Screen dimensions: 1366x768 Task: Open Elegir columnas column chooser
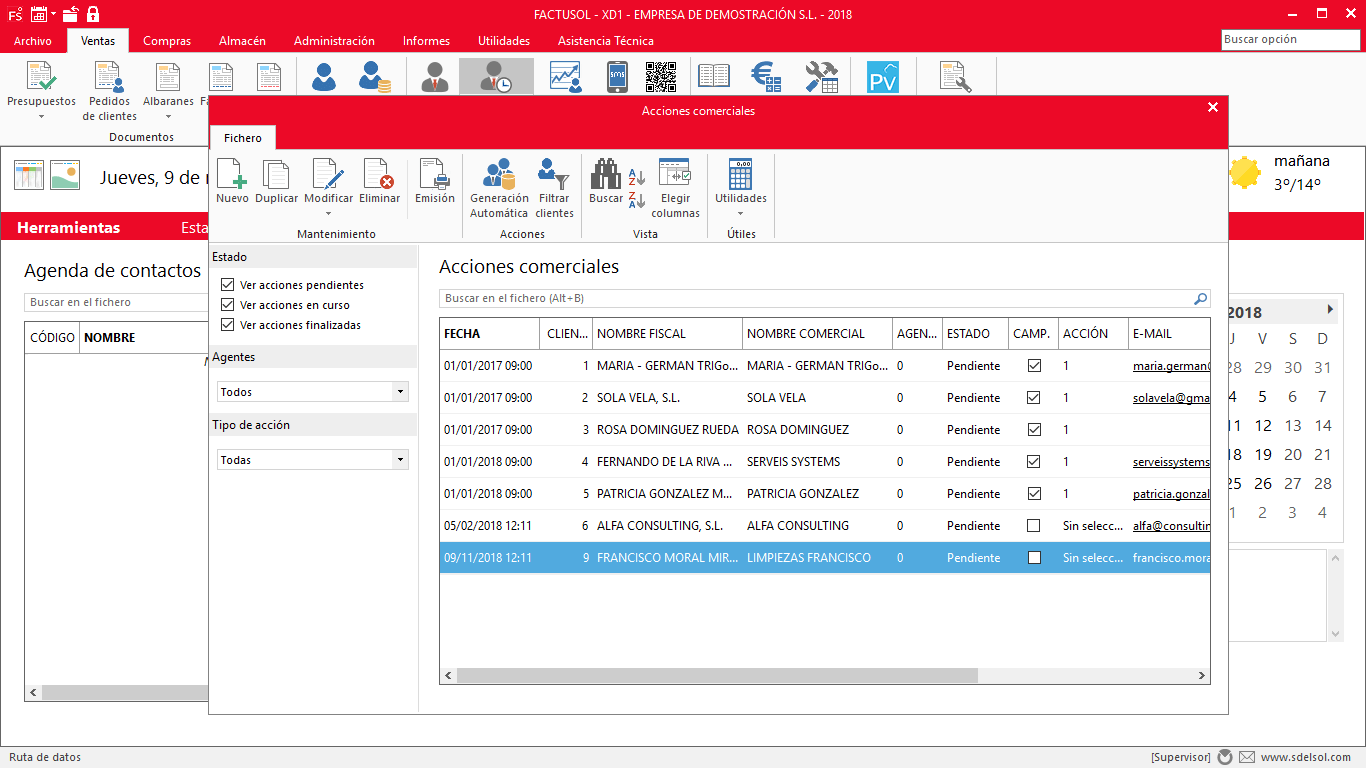tap(675, 188)
